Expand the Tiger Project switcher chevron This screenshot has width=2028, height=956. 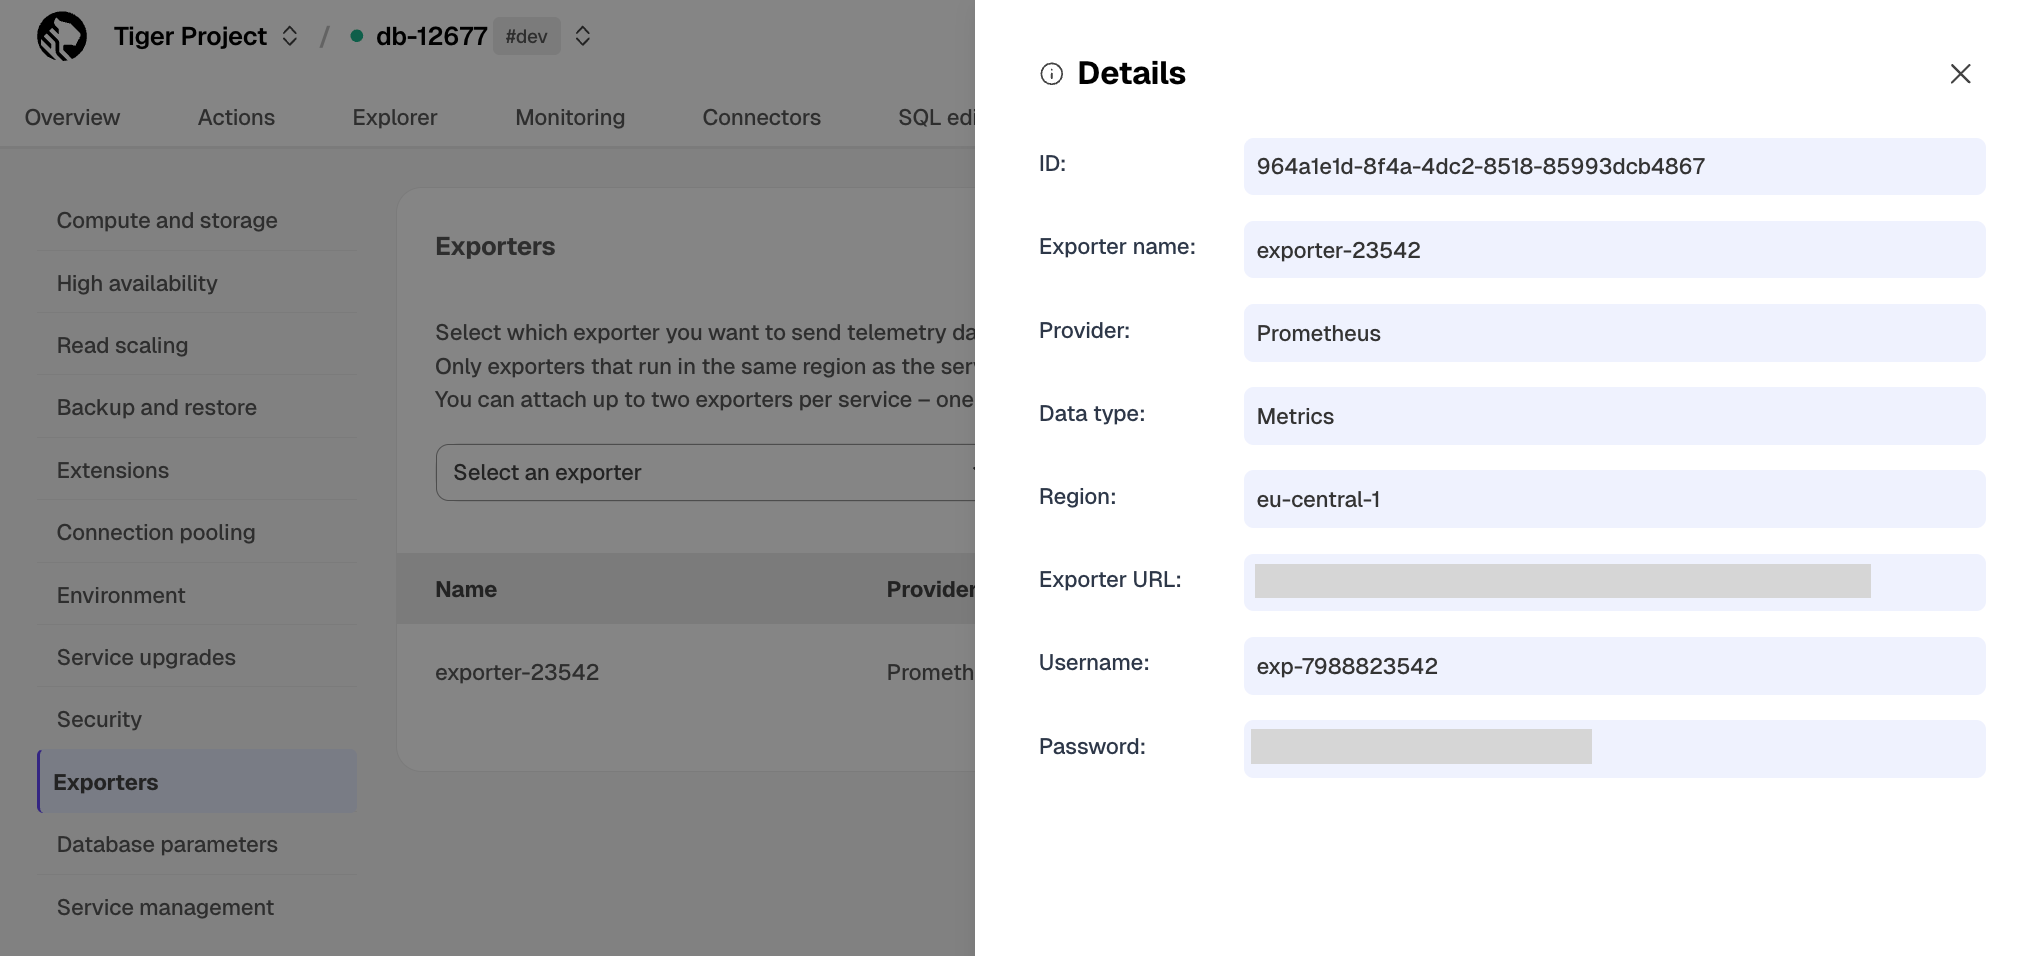click(290, 37)
